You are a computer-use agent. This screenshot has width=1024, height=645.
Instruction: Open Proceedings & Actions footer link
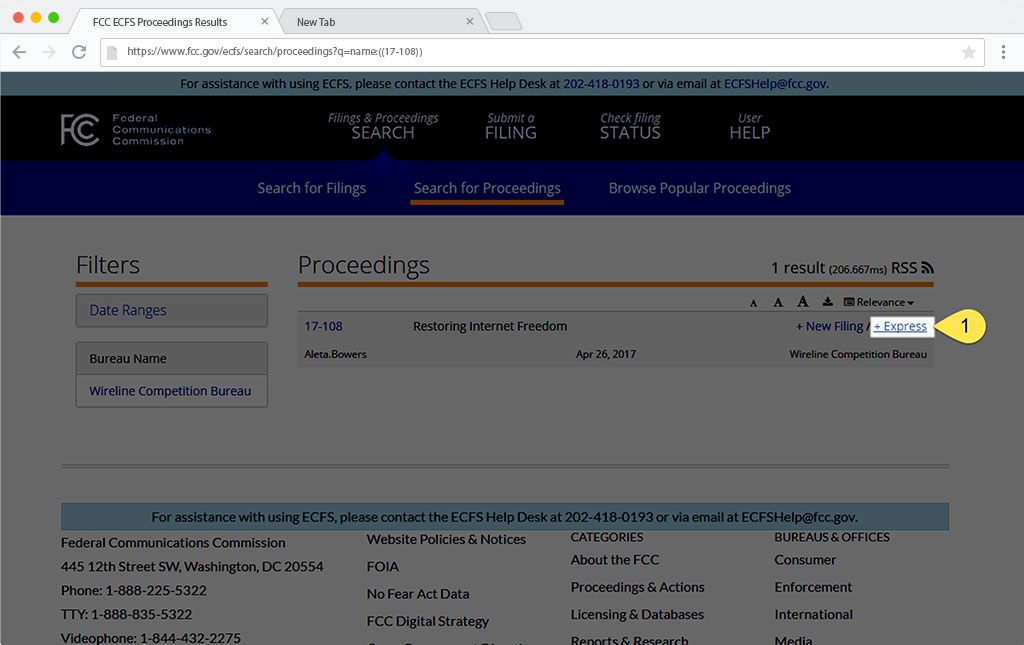pos(637,587)
